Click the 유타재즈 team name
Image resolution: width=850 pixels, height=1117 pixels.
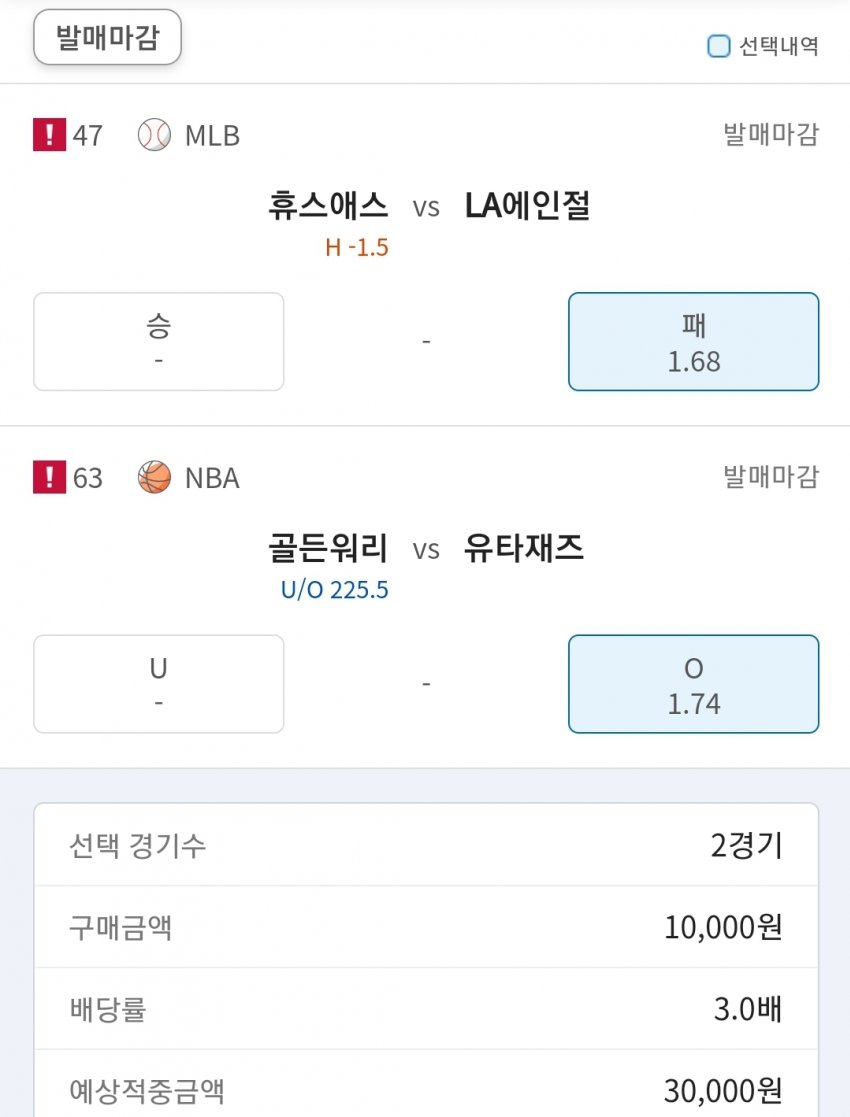click(x=524, y=548)
